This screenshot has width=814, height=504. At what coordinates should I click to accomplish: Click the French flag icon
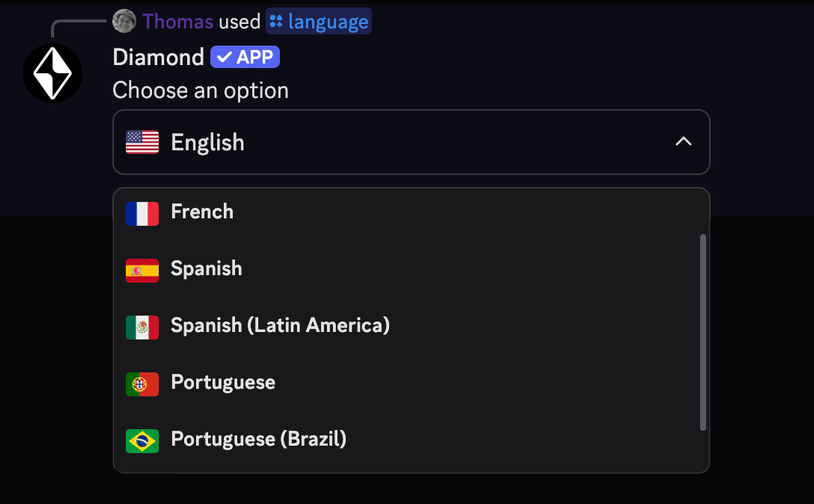142,213
